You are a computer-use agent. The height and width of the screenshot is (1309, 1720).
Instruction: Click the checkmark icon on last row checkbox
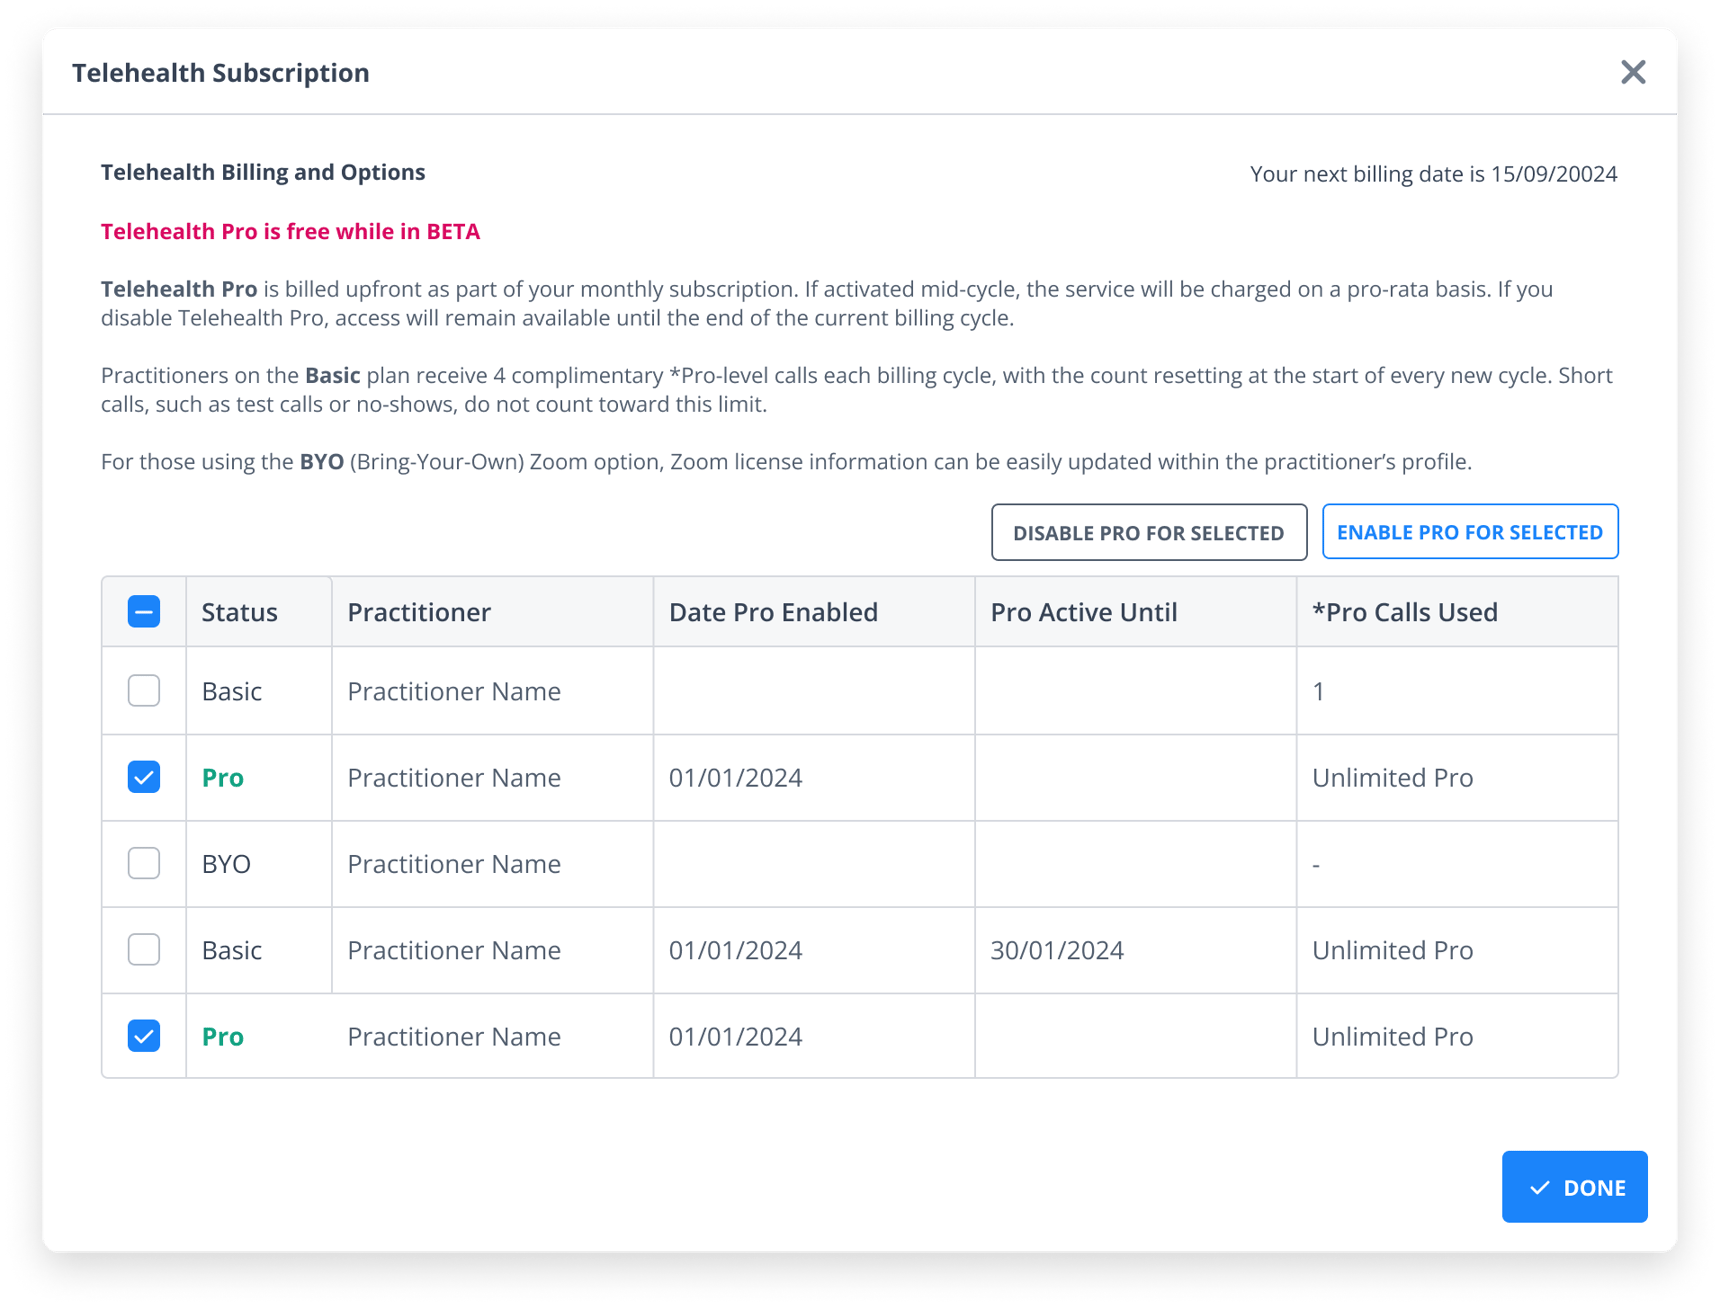pyautogui.click(x=143, y=1036)
